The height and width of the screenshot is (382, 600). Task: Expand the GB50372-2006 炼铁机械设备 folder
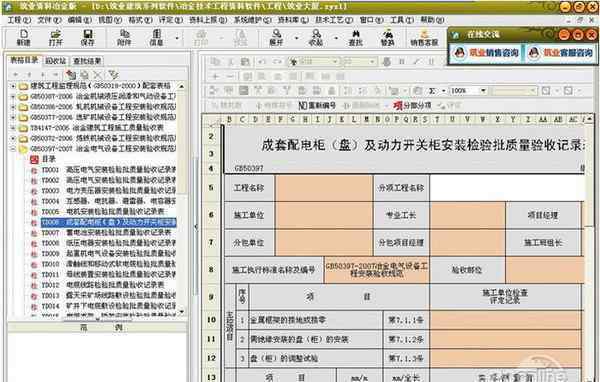[14, 138]
